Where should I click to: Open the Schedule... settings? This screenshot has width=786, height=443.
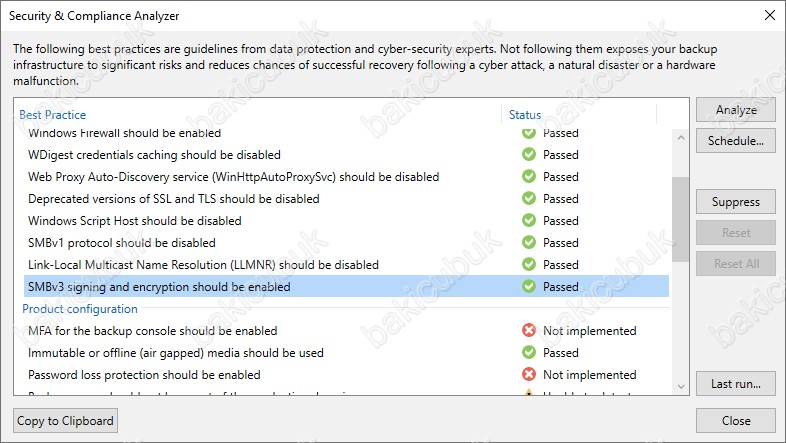[x=735, y=141]
